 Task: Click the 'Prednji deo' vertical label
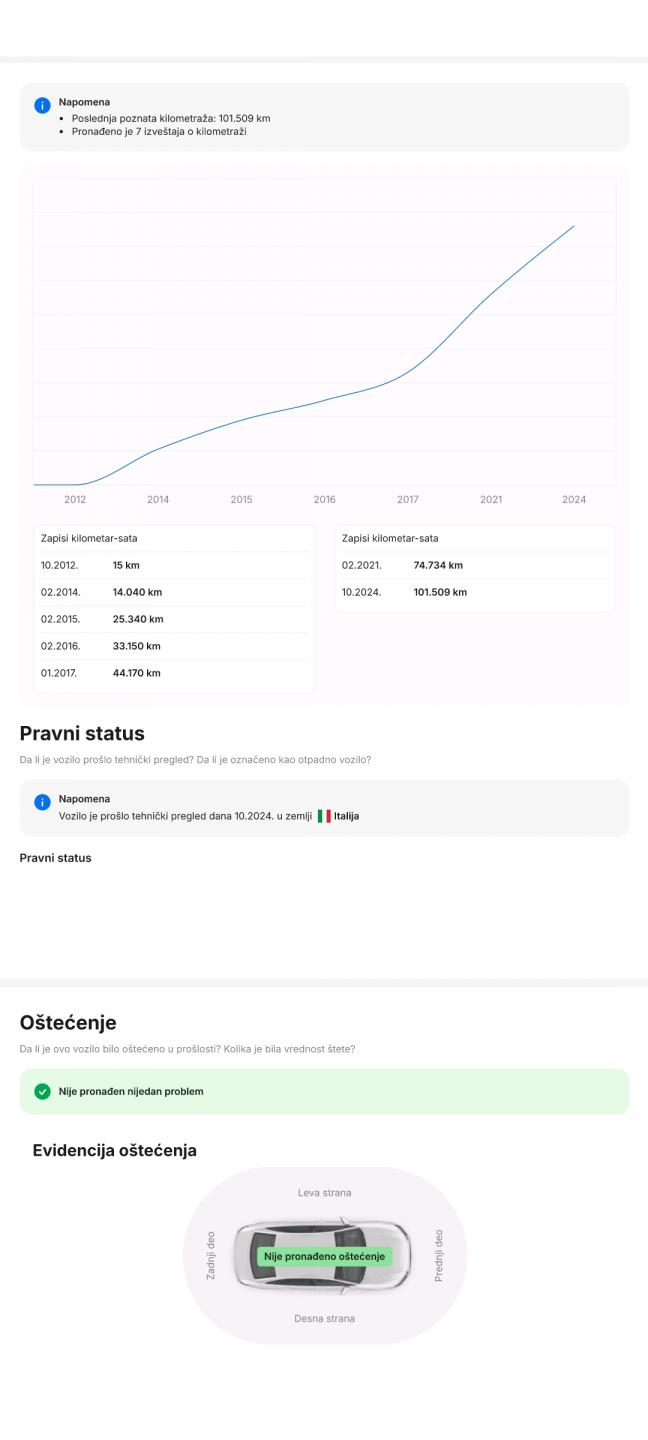(x=438, y=1256)
